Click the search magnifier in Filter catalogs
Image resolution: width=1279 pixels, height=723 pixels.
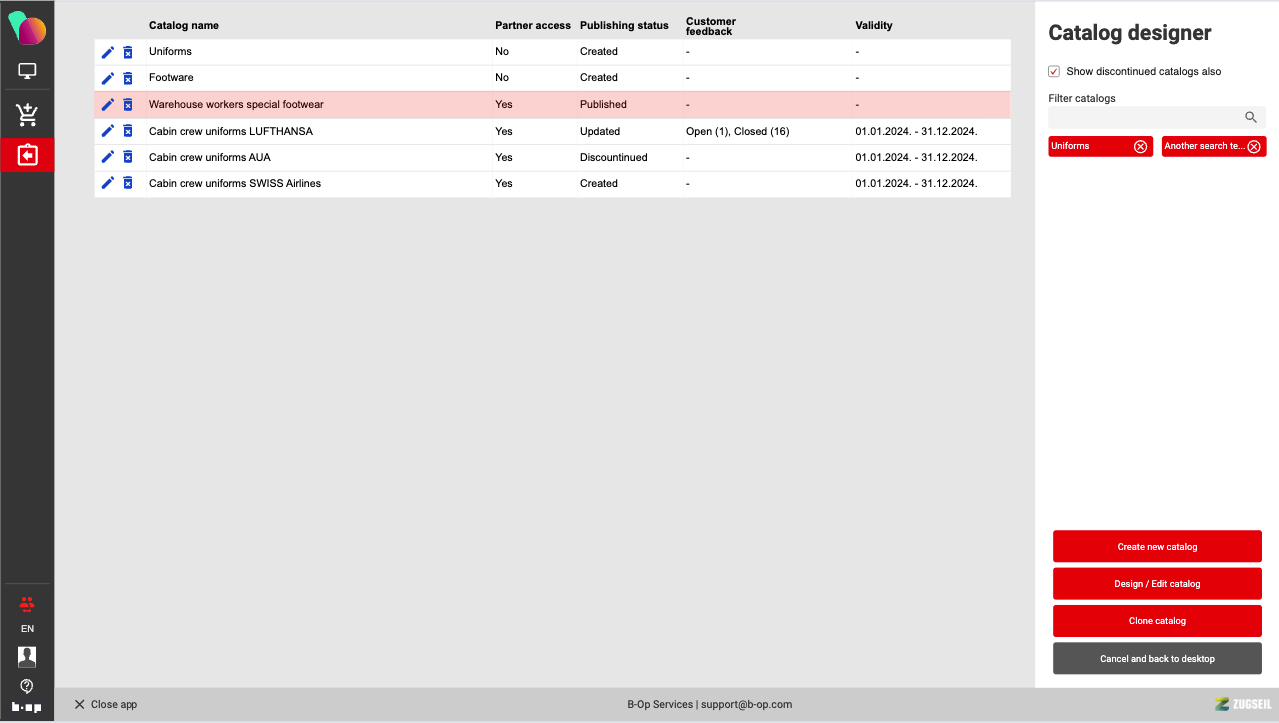pos(1250,117)
